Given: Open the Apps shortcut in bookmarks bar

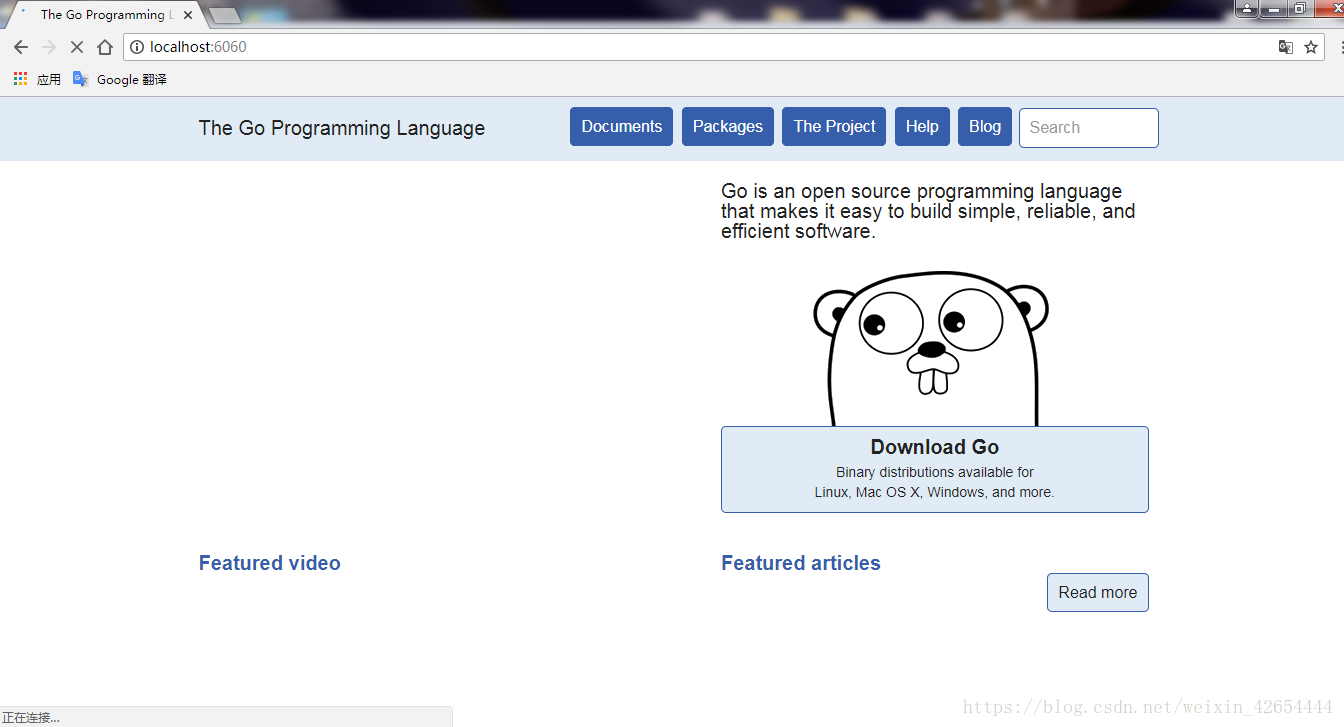Looking at the screenshot, I should (37, 79).
